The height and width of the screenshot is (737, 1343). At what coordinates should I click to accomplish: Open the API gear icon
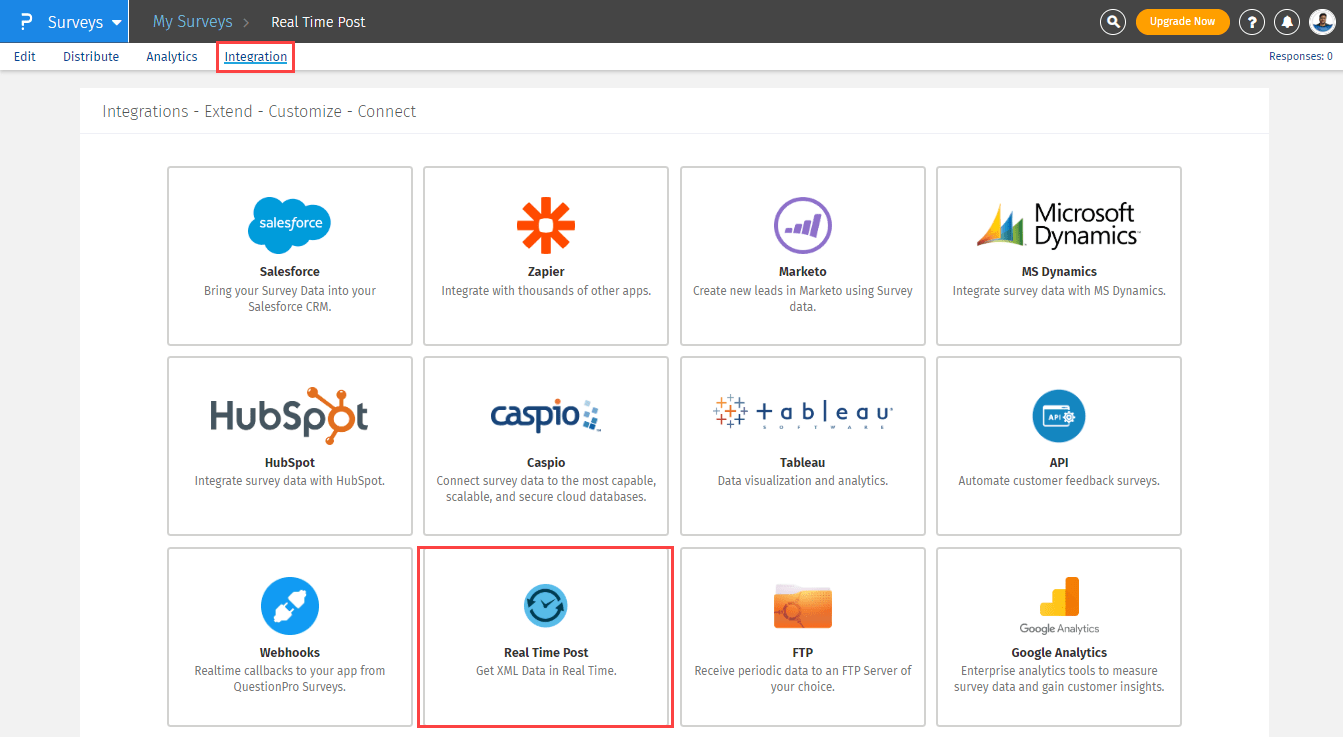(x=1058, y=416)
